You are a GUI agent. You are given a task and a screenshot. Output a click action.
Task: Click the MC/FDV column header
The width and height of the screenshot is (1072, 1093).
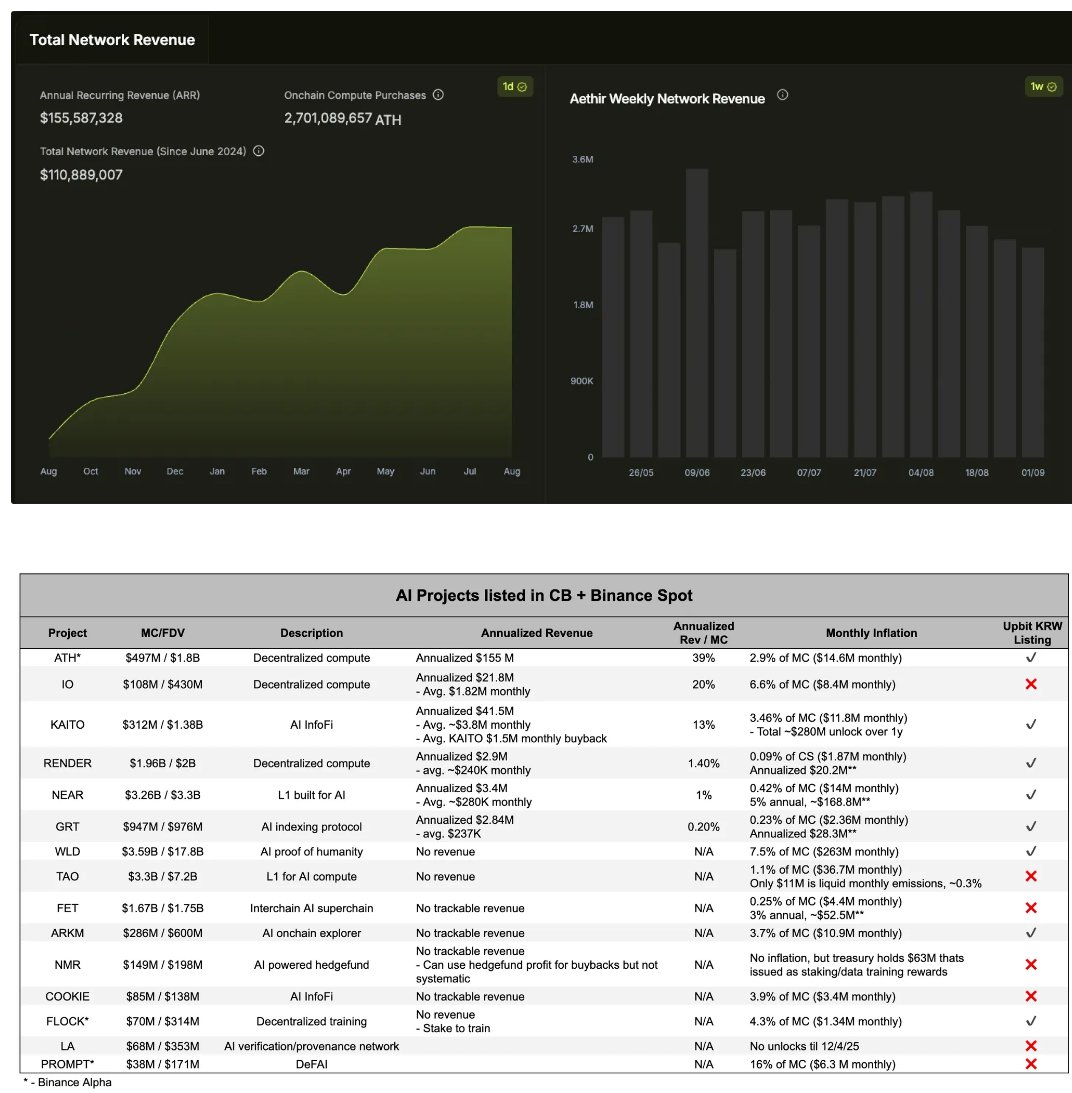pos(162,633)
